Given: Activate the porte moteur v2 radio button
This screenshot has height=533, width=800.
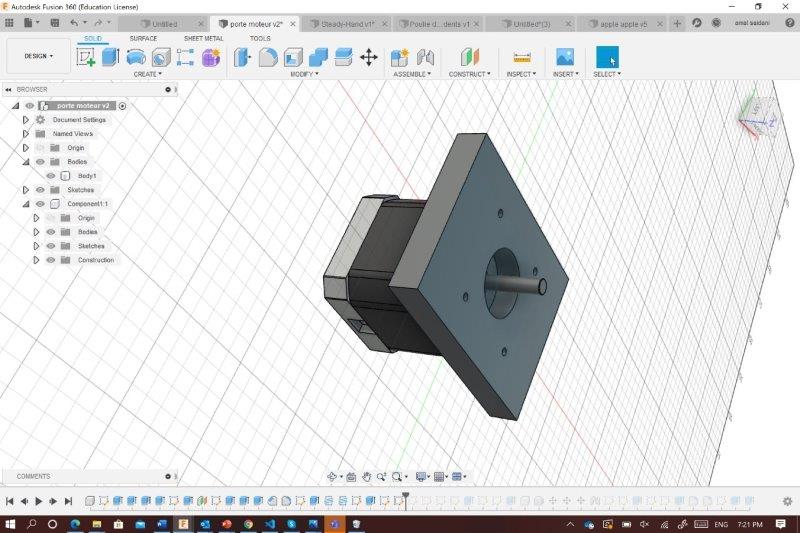Looking at the screenshot, I should 122,106.
